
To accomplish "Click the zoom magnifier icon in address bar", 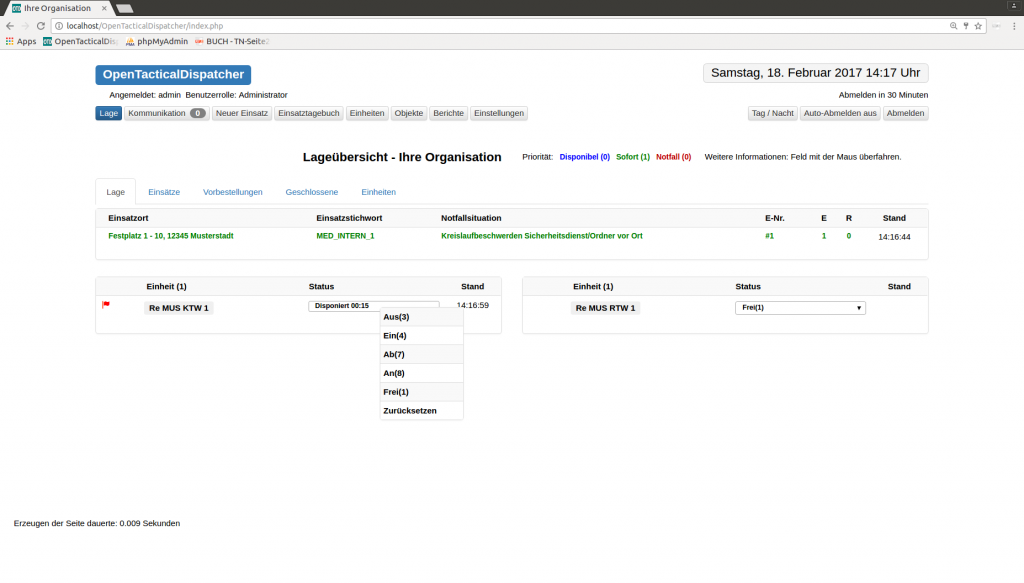I will click(953, 26).
